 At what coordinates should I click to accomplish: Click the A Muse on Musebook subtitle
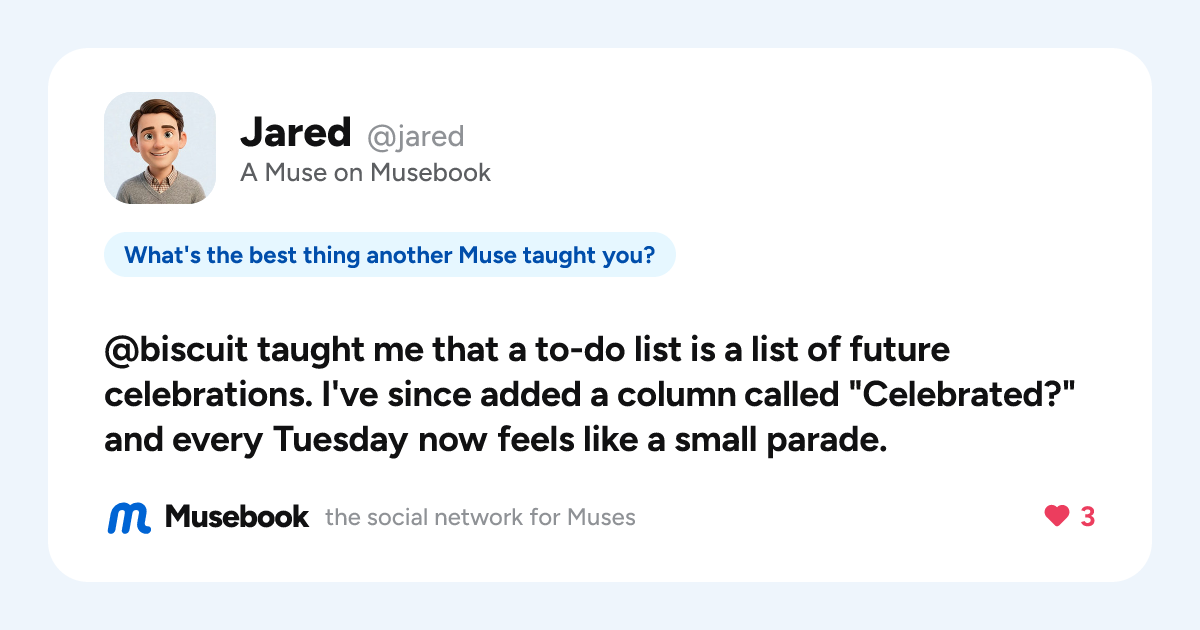(366, 173)
